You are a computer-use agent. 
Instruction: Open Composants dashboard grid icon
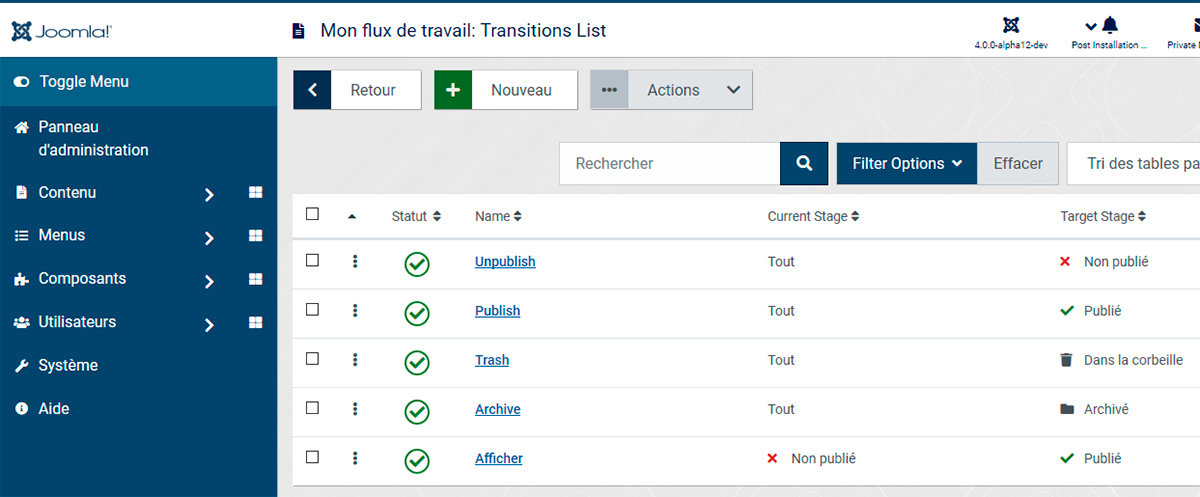(x=255, y=279)
